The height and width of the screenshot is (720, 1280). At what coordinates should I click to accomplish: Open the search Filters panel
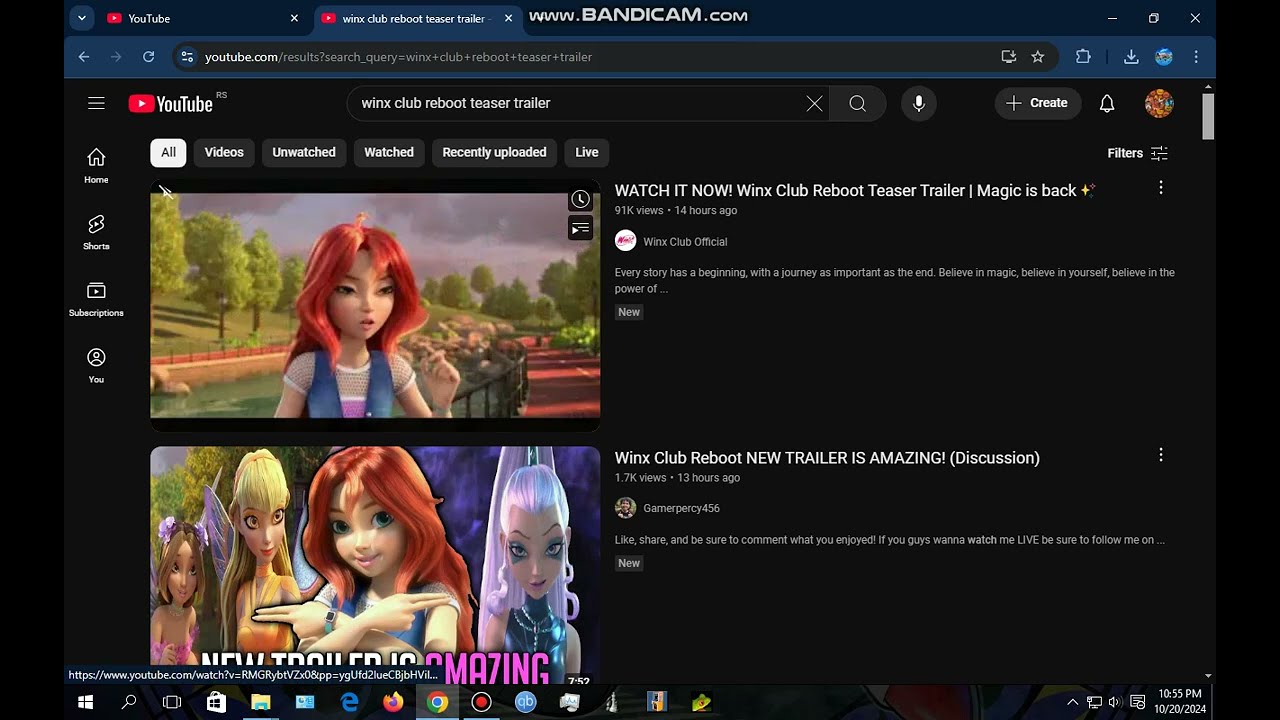point(1138,153)
